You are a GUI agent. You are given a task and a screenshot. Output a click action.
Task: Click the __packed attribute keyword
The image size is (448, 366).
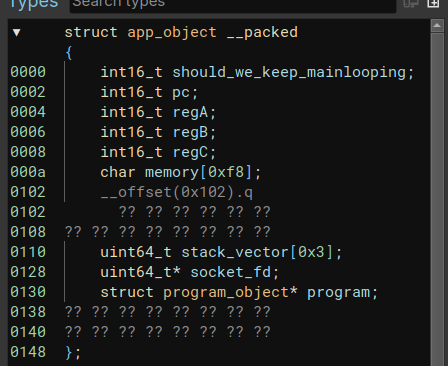[x=262, y=33]
